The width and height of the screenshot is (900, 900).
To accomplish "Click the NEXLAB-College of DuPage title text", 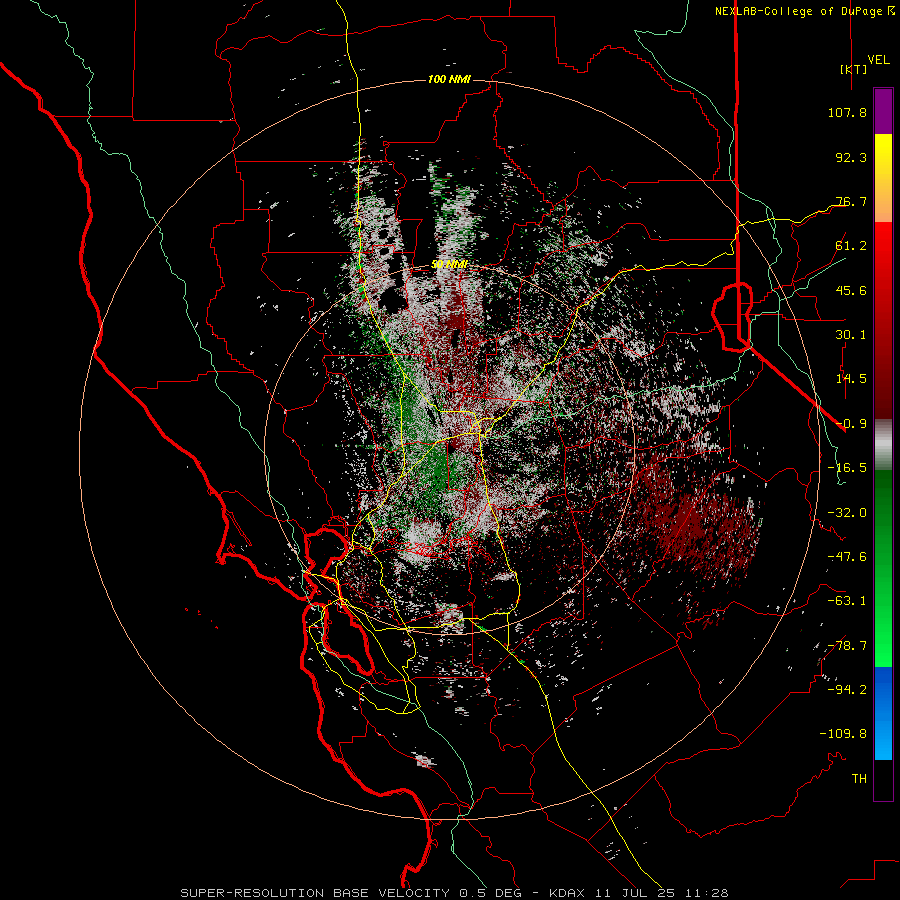I will [x=798, y=11].
